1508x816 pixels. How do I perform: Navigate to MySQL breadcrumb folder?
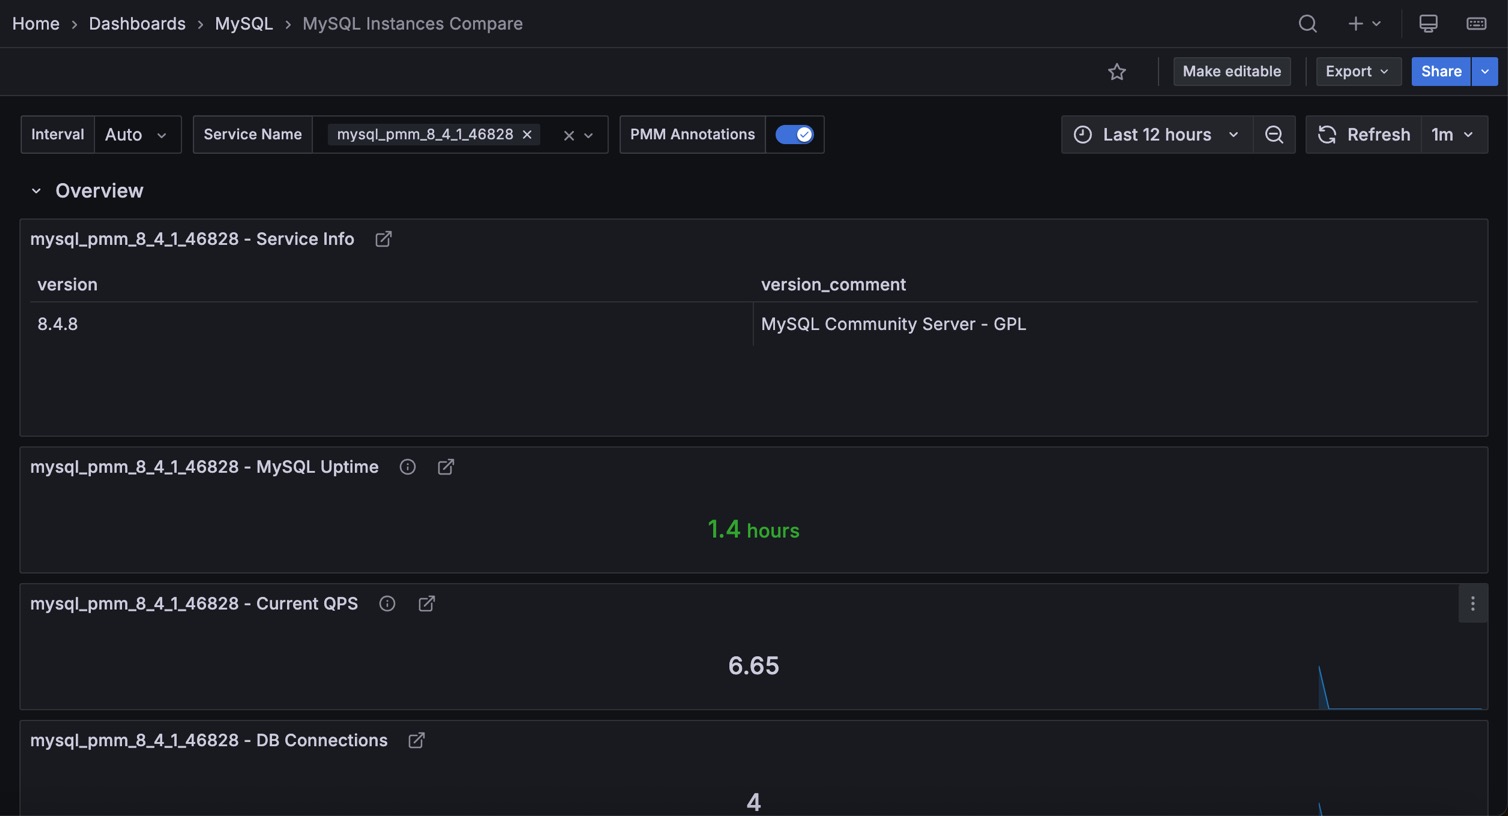click(243, 23)
